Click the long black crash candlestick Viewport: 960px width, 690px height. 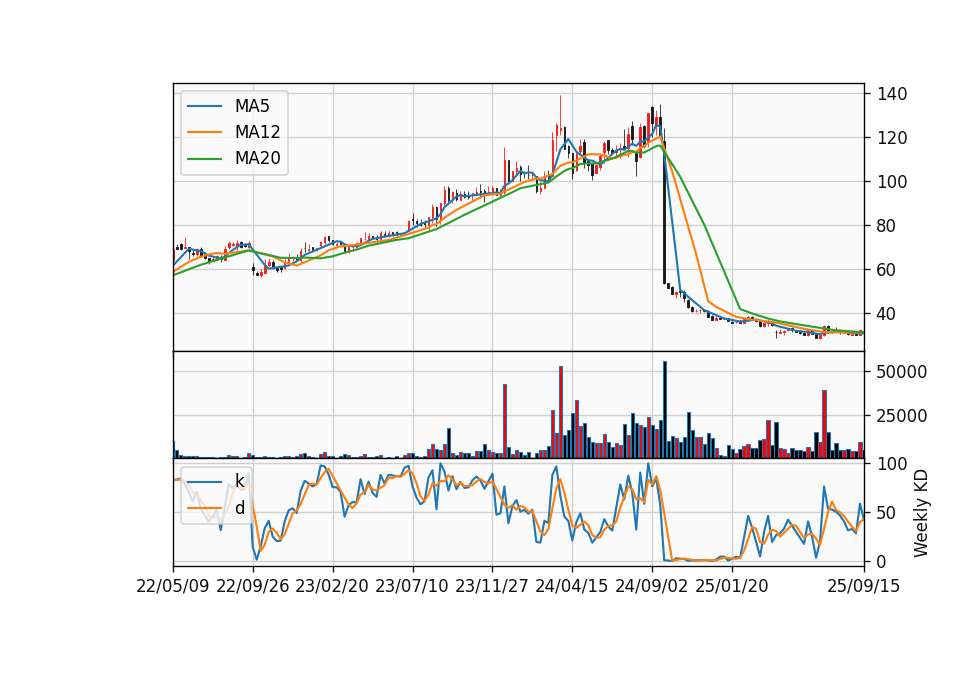pyautogui.click(x=664, y=212)
